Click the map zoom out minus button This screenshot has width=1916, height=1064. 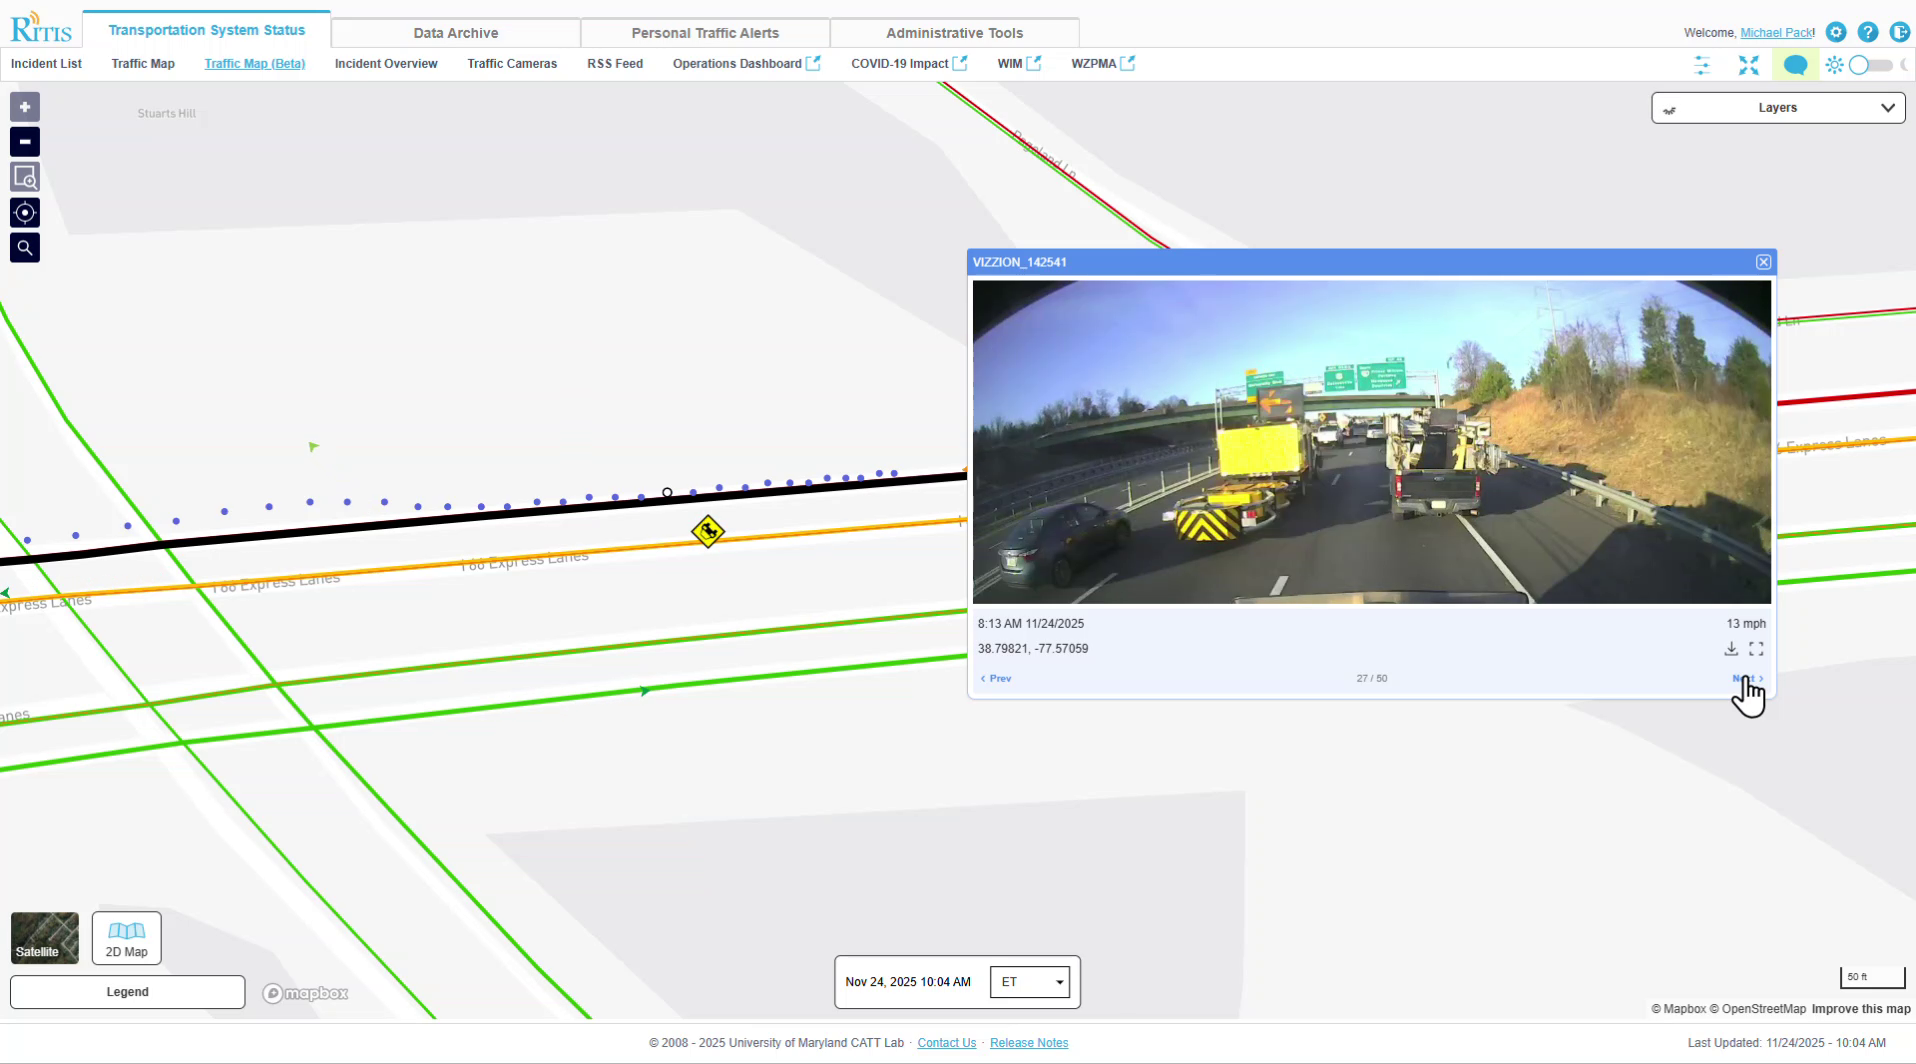[x=25, y=142]
